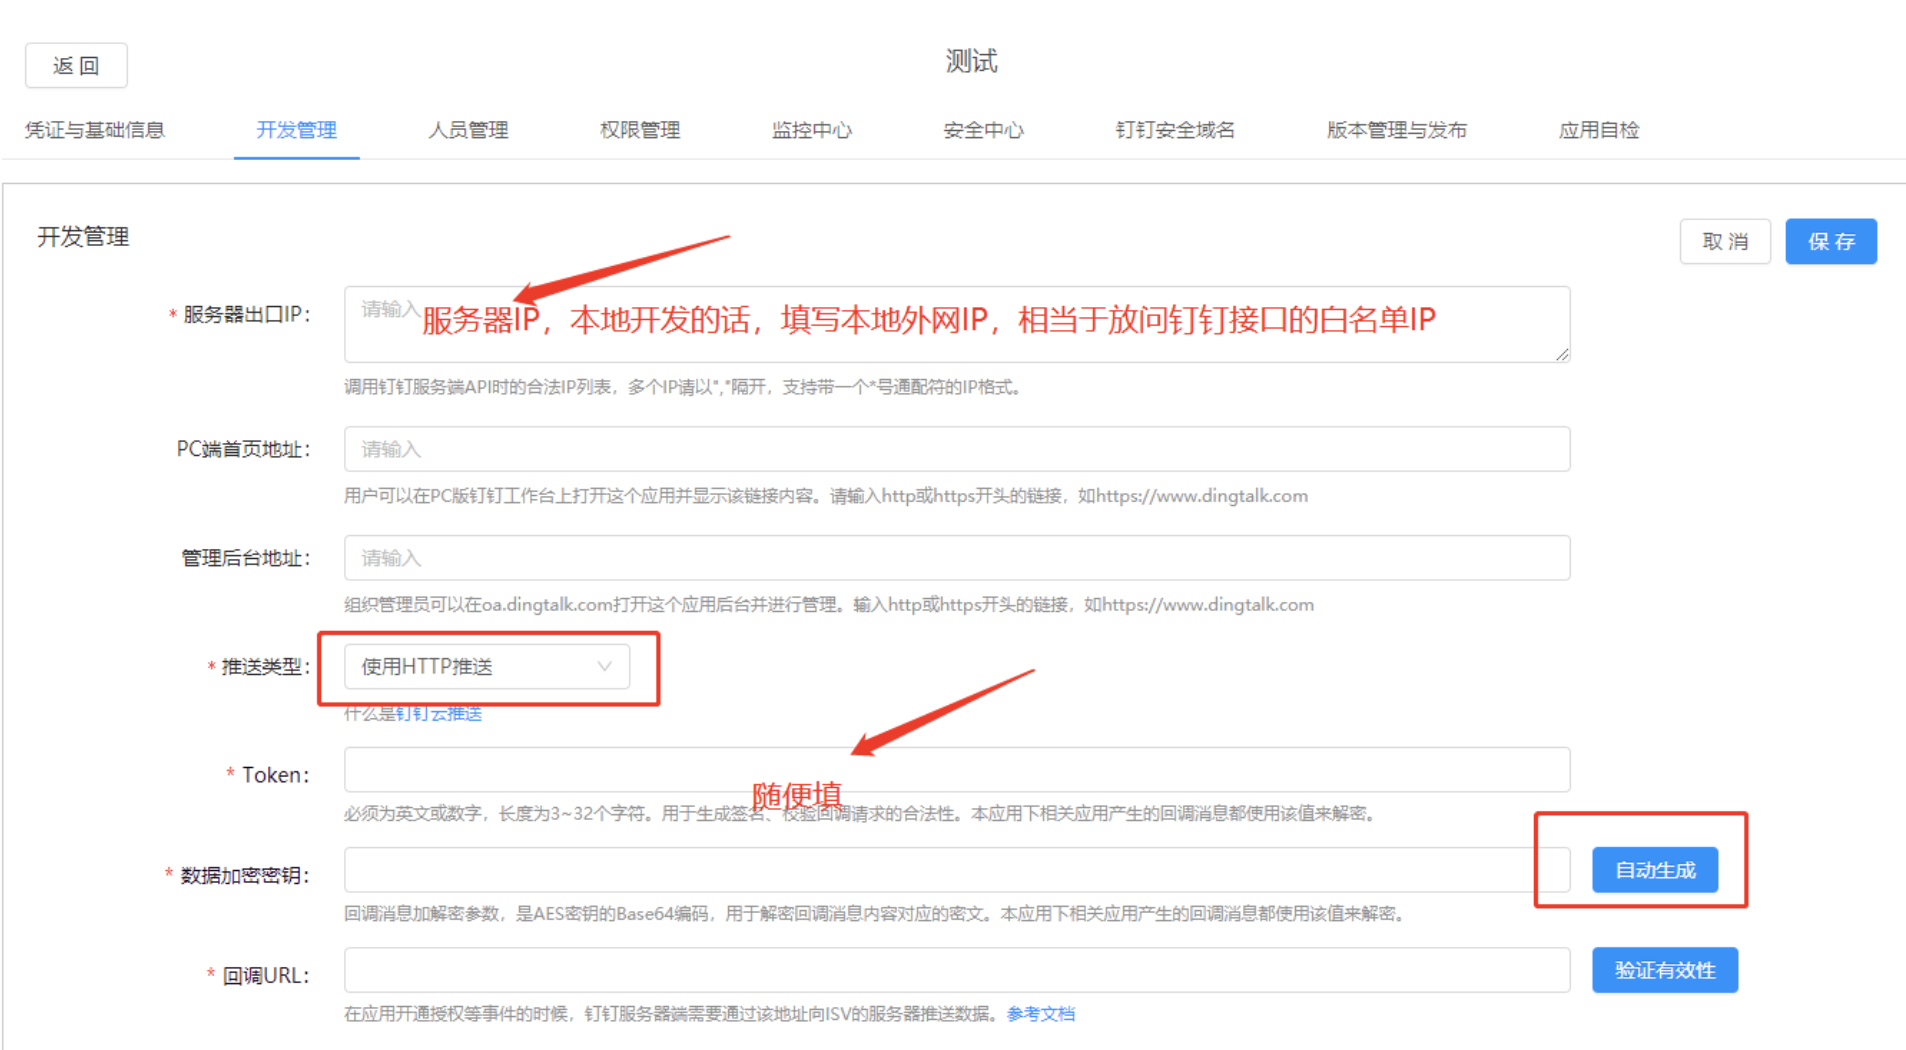Screen dimensions: 1906x1050
Task: Open the 权限管理 tab
Action: (640, 130)
